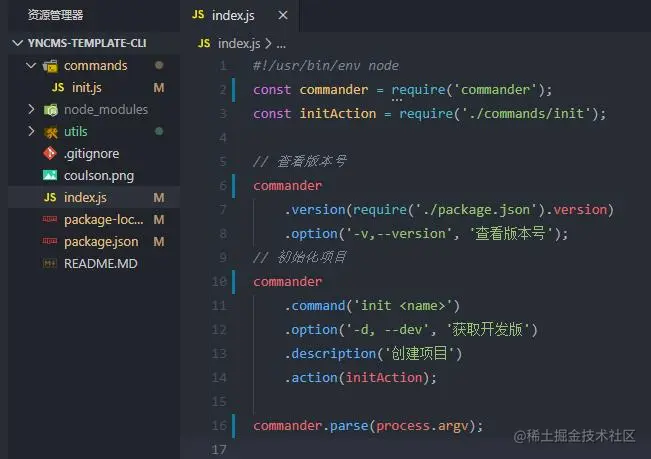Click the commands folder icon

click(50, 66)
